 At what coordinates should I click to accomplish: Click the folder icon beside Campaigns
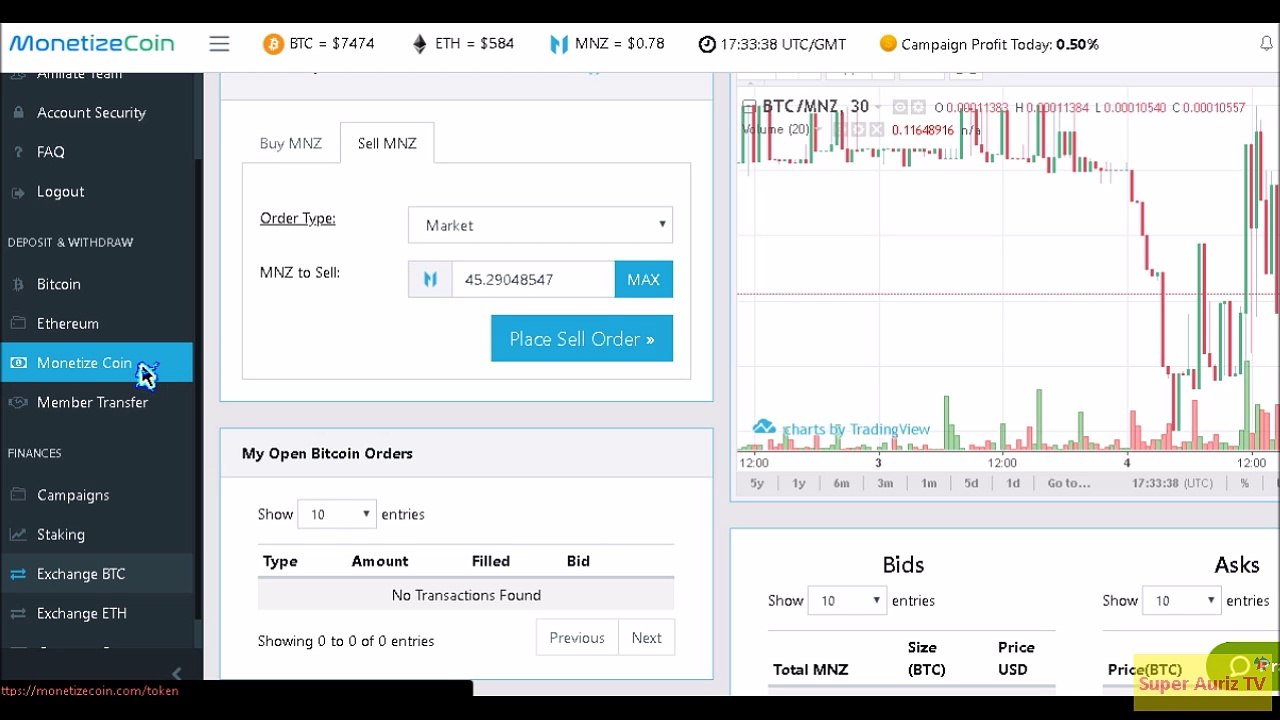click(18, 495)
